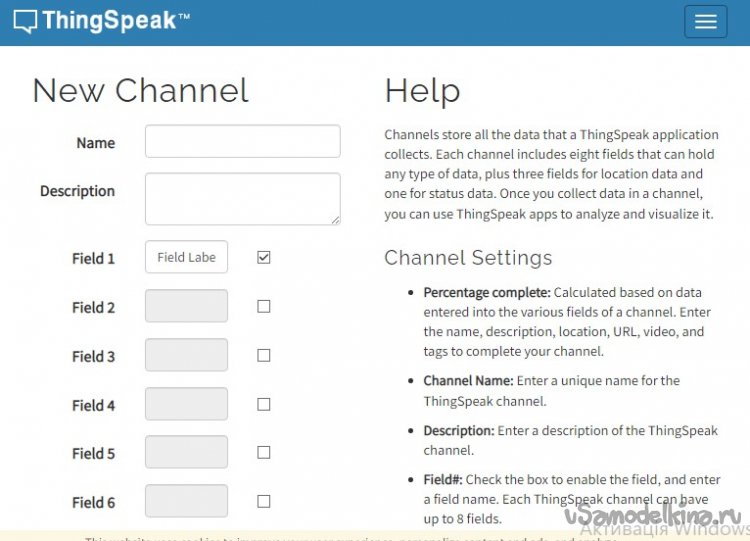This screenshot has width=750, height=541.
Task: Enable the Field 2 checkbox
Action: point(264,307)
